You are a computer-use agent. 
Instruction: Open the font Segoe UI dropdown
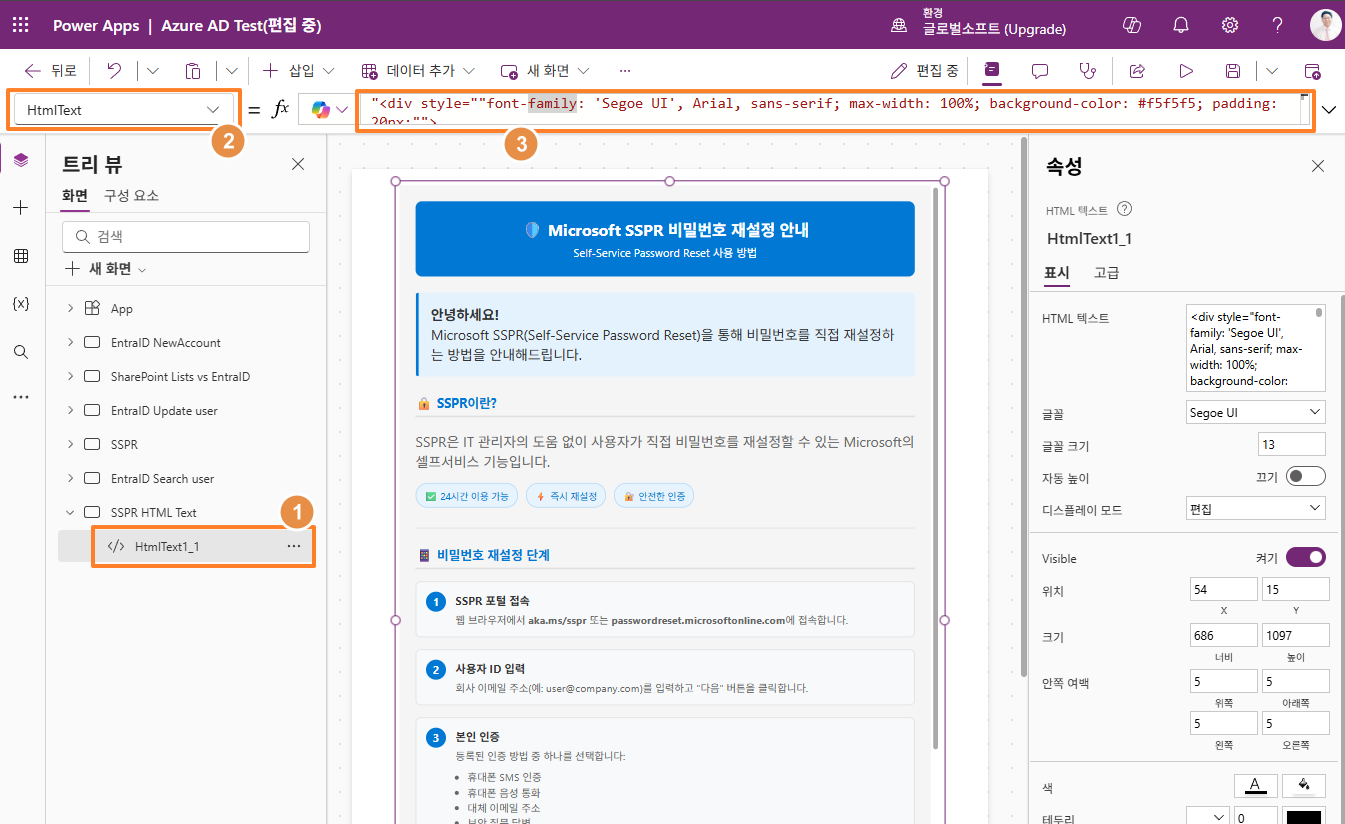(x=1255, y=412)
